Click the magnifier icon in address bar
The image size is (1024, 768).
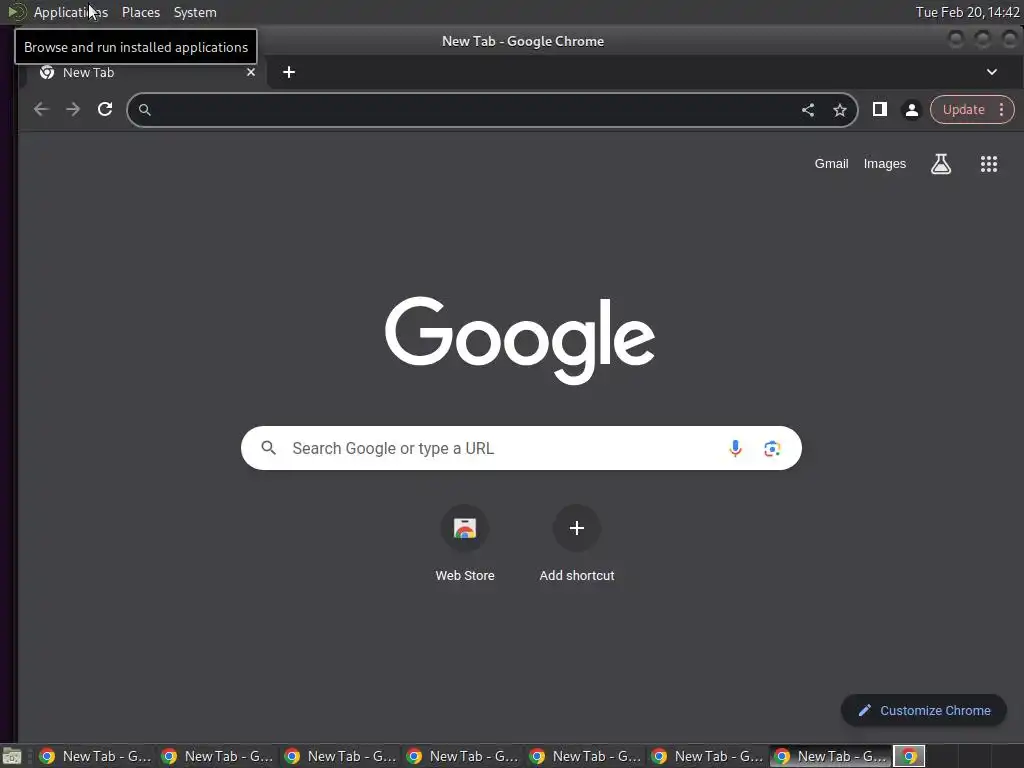145,110
